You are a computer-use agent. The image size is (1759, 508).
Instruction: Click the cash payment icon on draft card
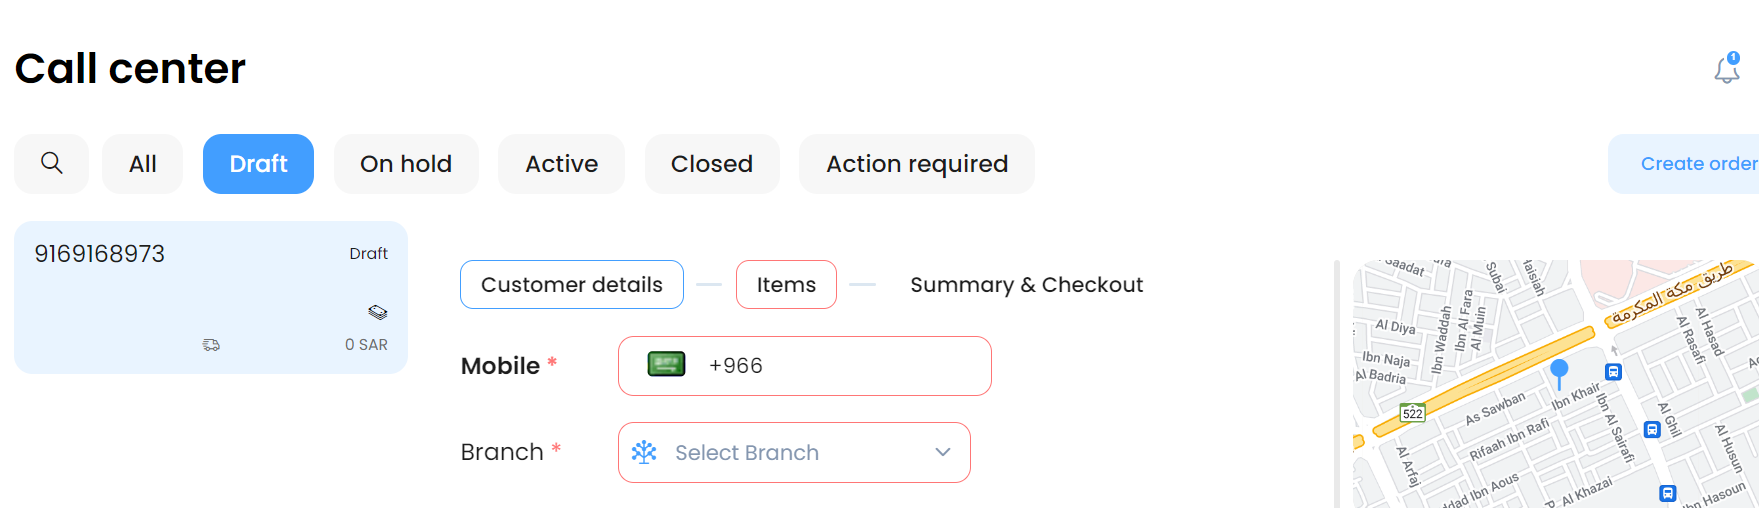377,312
